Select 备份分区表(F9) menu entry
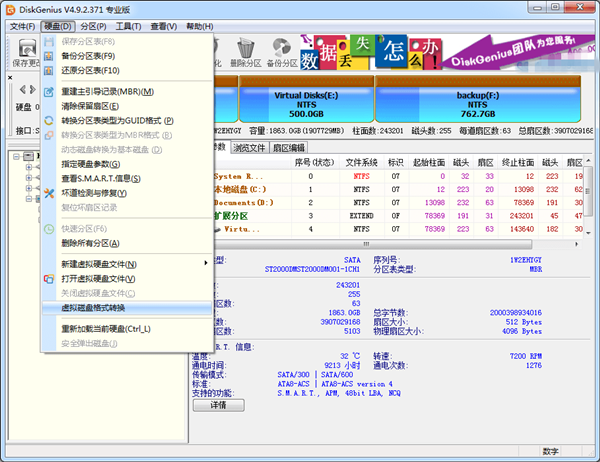600x462 pixels. pos(126,56)
